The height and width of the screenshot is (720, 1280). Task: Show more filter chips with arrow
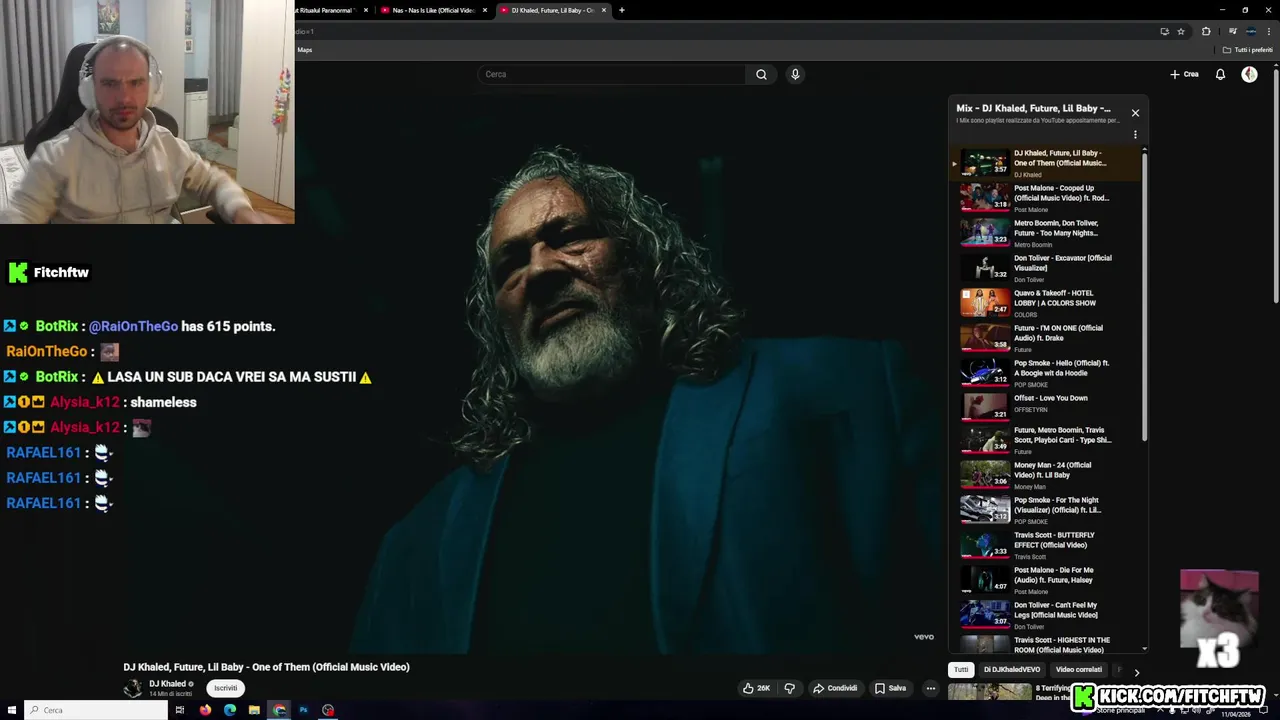tap(1136, 672)
